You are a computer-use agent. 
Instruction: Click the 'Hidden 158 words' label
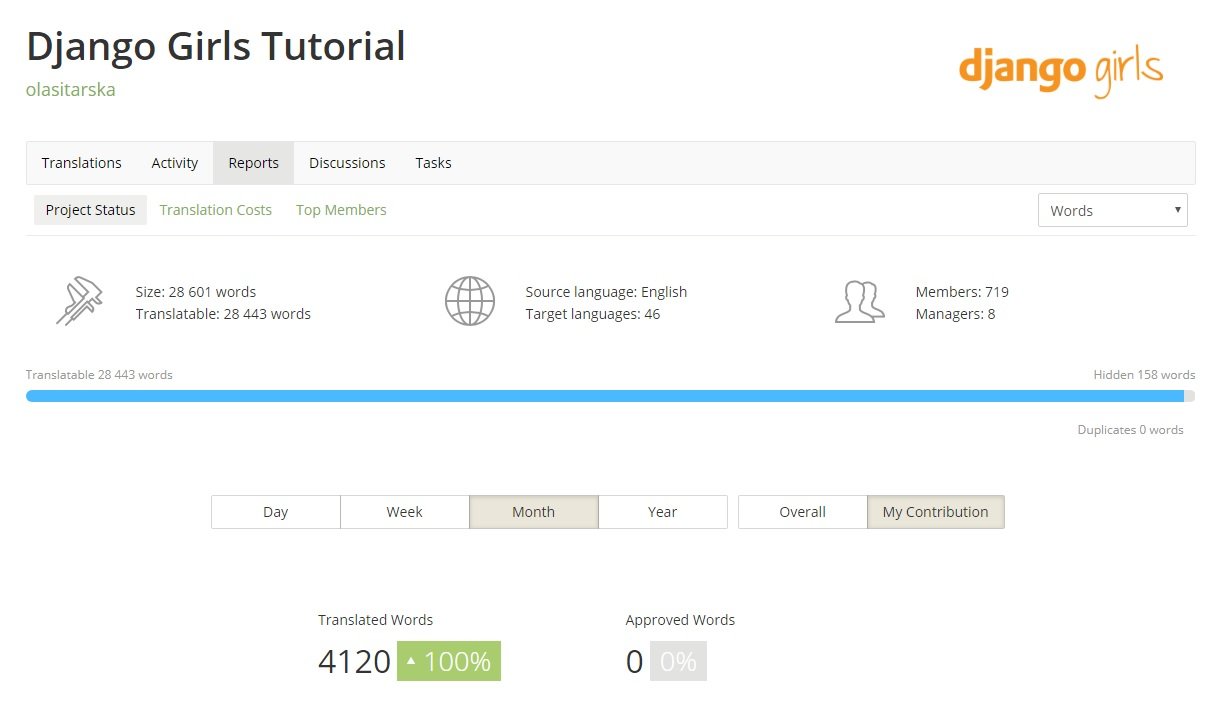[x=1144, y=375]
